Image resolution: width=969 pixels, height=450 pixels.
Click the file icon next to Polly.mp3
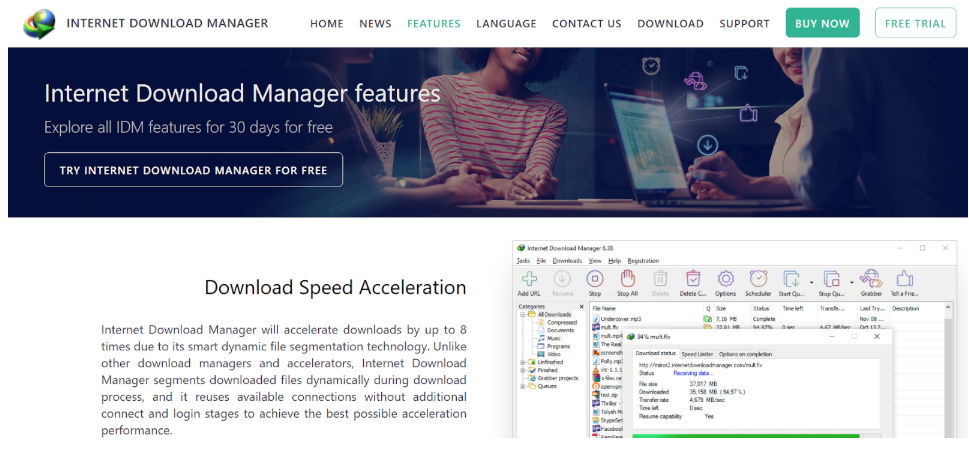(596, 361)
